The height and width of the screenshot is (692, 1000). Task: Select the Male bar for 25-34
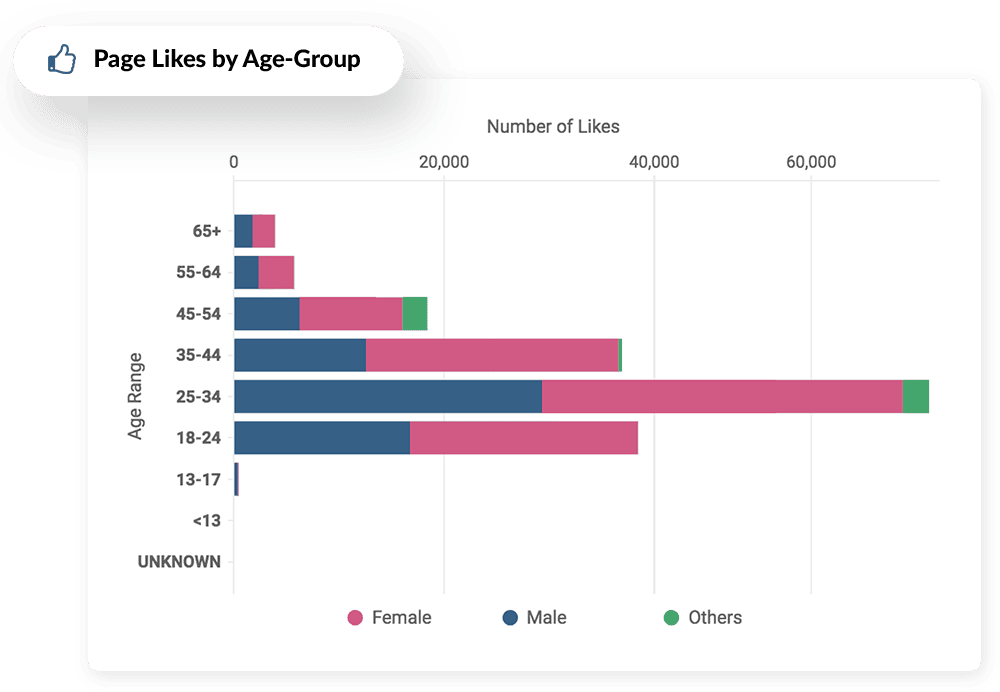click(388, 396)
